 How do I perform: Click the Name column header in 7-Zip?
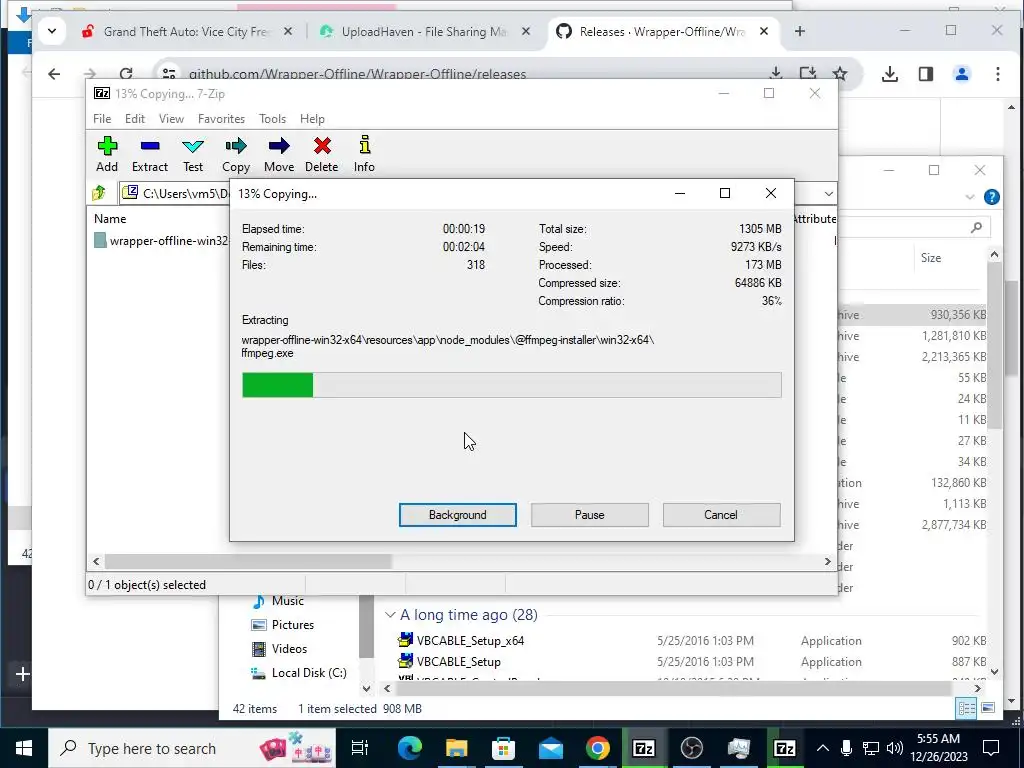point(110,219)
